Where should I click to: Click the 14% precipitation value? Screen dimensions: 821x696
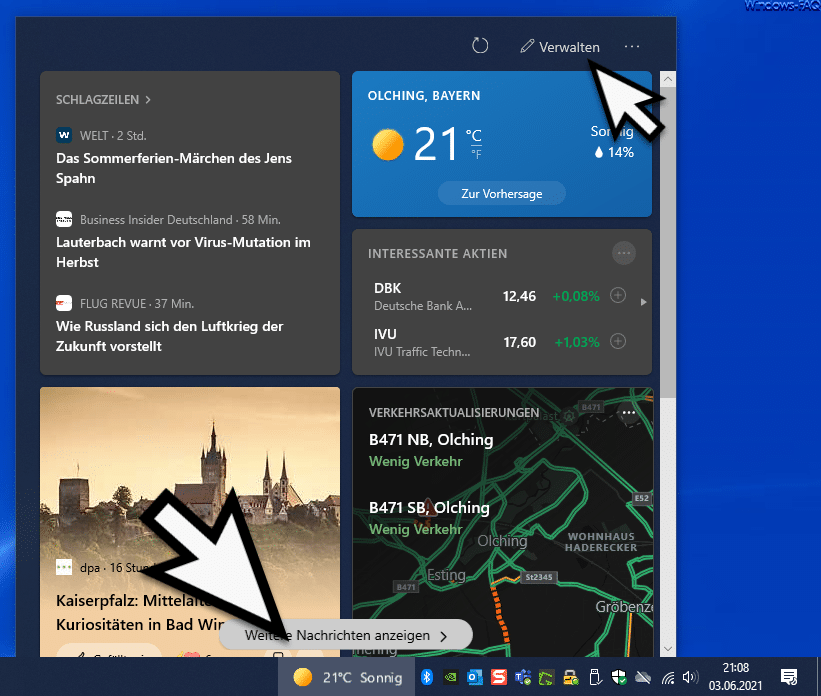click(614, 152)
